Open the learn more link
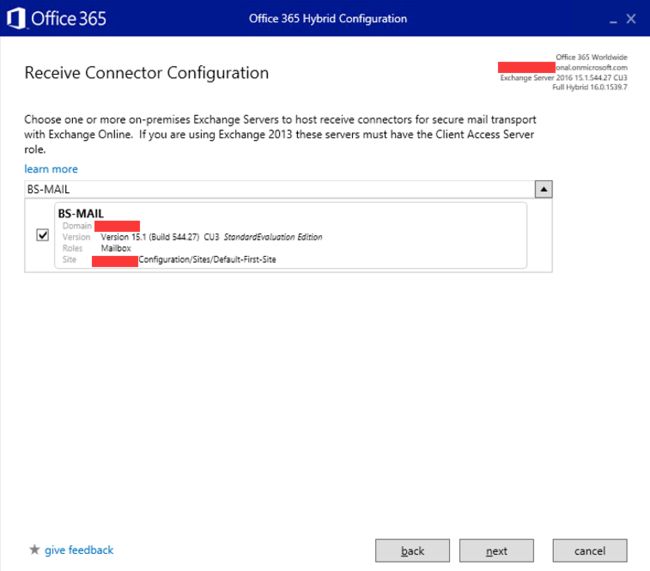 tap(51, 169)
